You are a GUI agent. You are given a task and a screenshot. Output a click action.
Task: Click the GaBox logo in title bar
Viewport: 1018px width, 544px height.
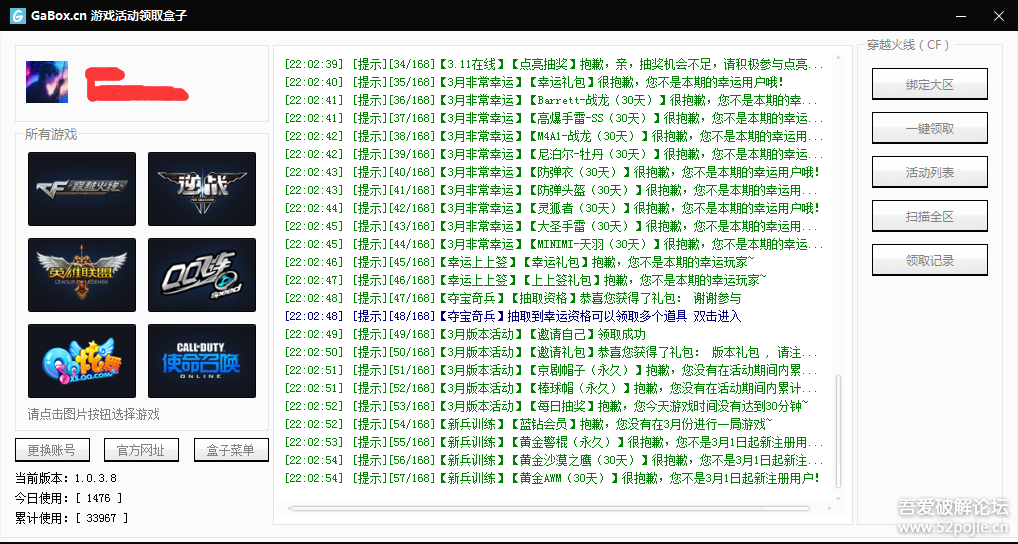[18, 16]
